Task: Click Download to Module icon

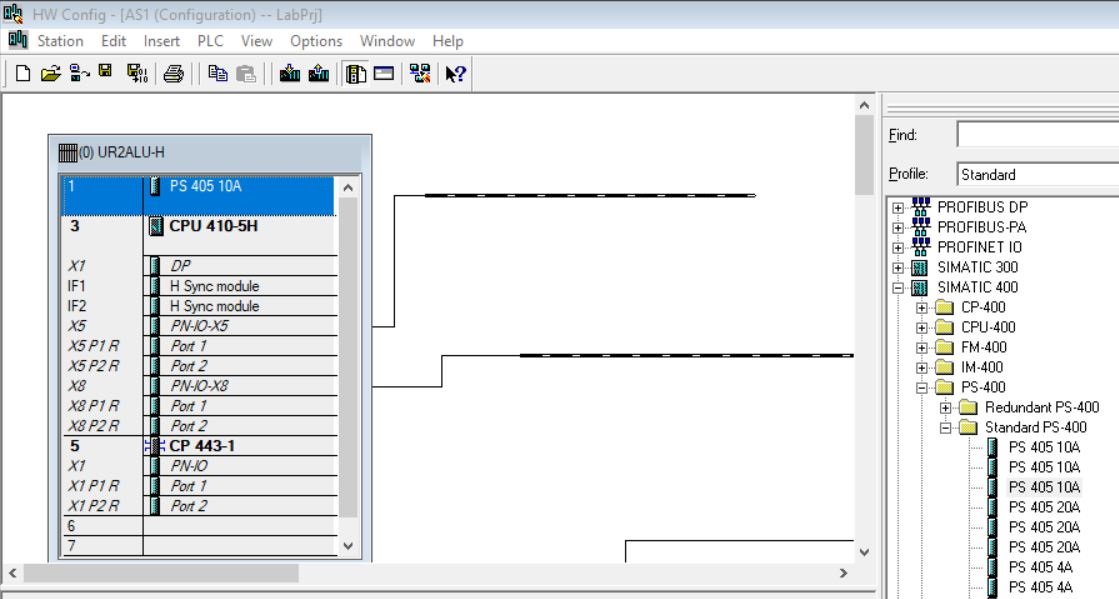Action: (x=290, y=74)
